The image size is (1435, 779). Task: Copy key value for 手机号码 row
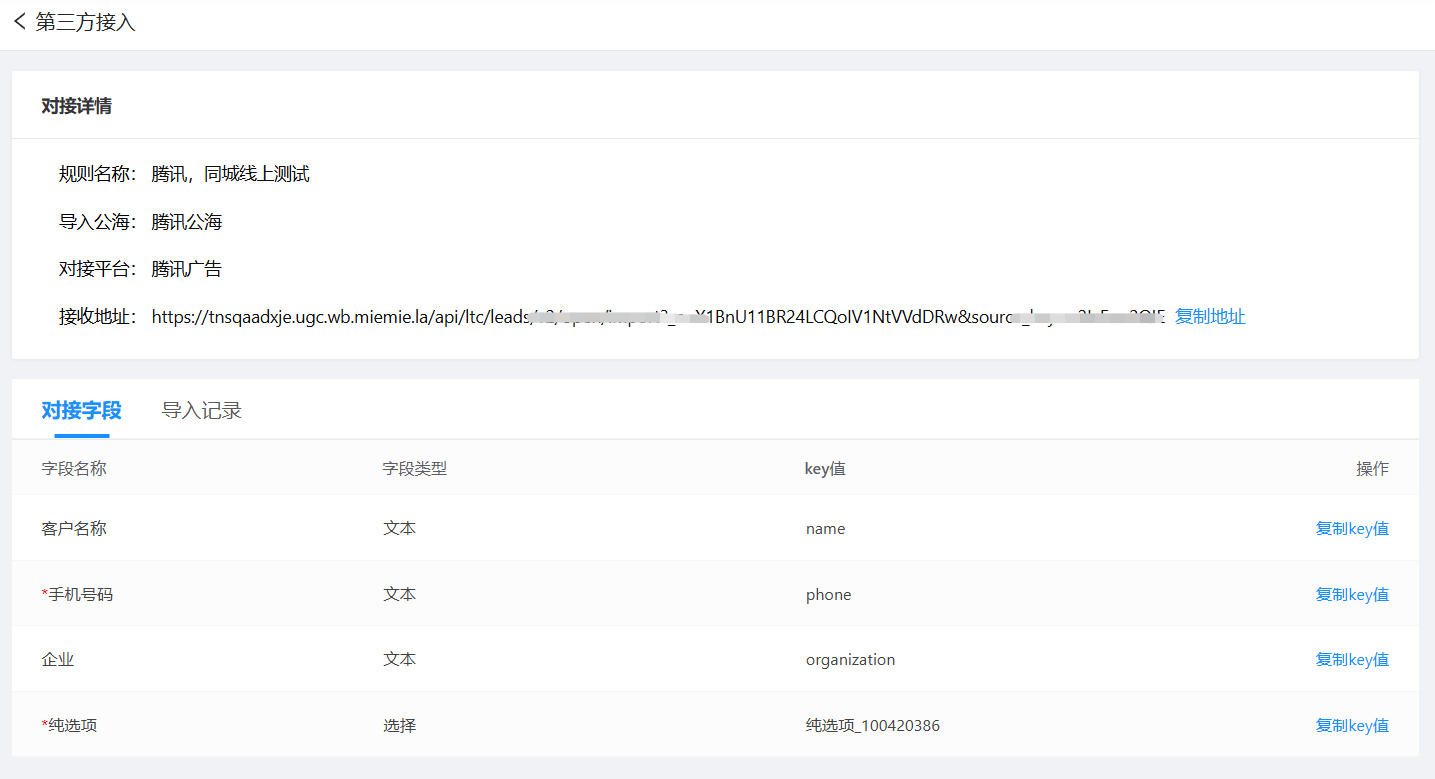[1351, 595]
